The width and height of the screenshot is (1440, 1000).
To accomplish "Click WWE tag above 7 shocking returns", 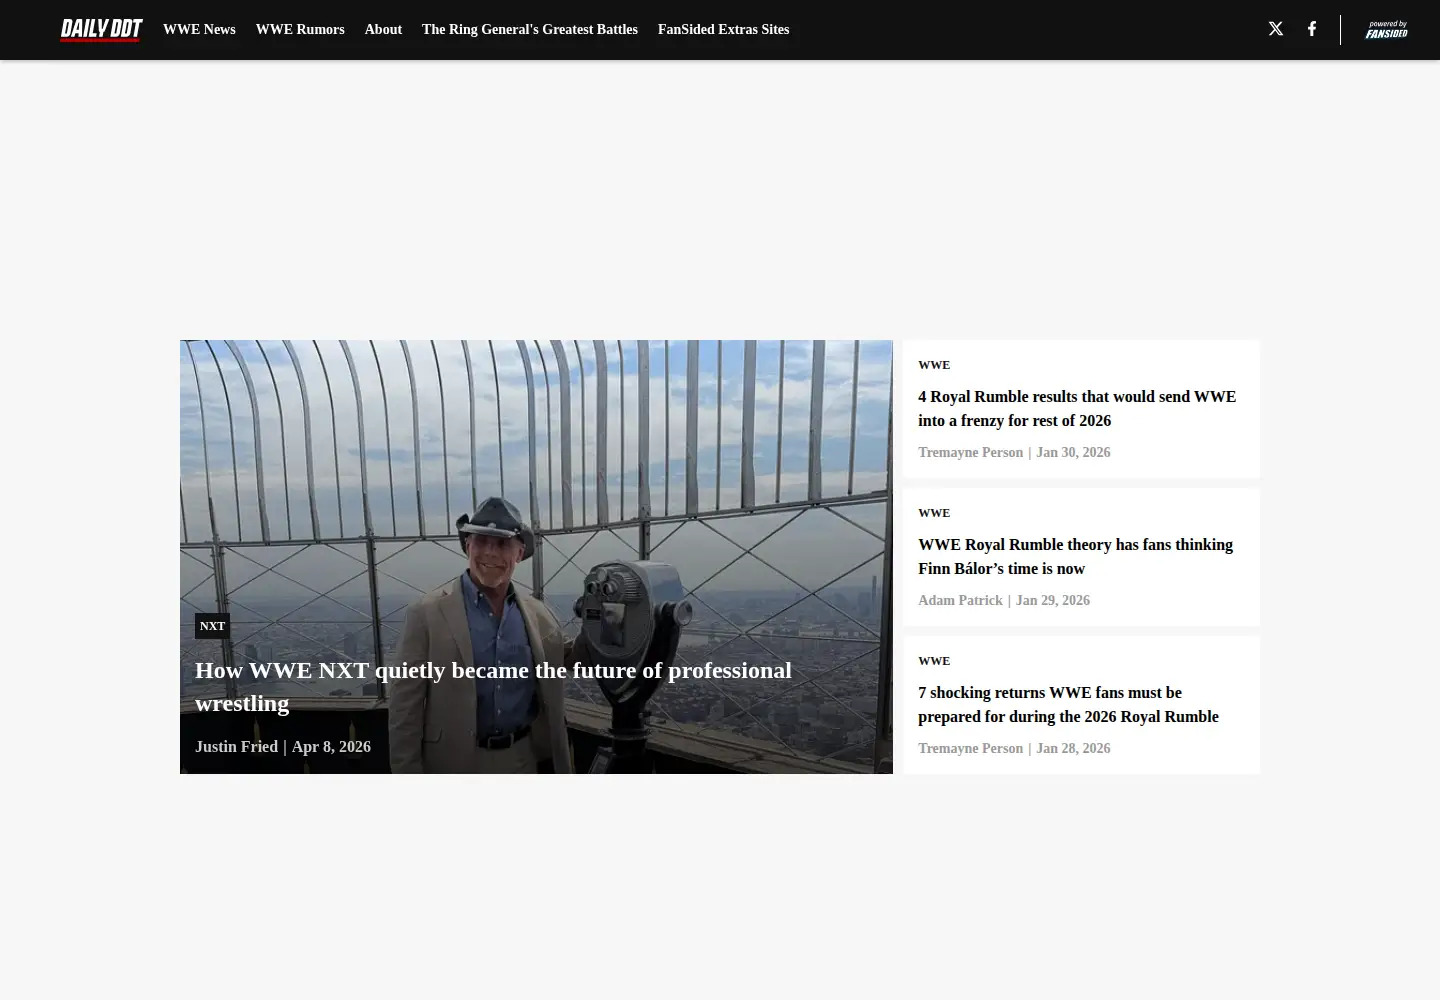I will coord(934,661).
